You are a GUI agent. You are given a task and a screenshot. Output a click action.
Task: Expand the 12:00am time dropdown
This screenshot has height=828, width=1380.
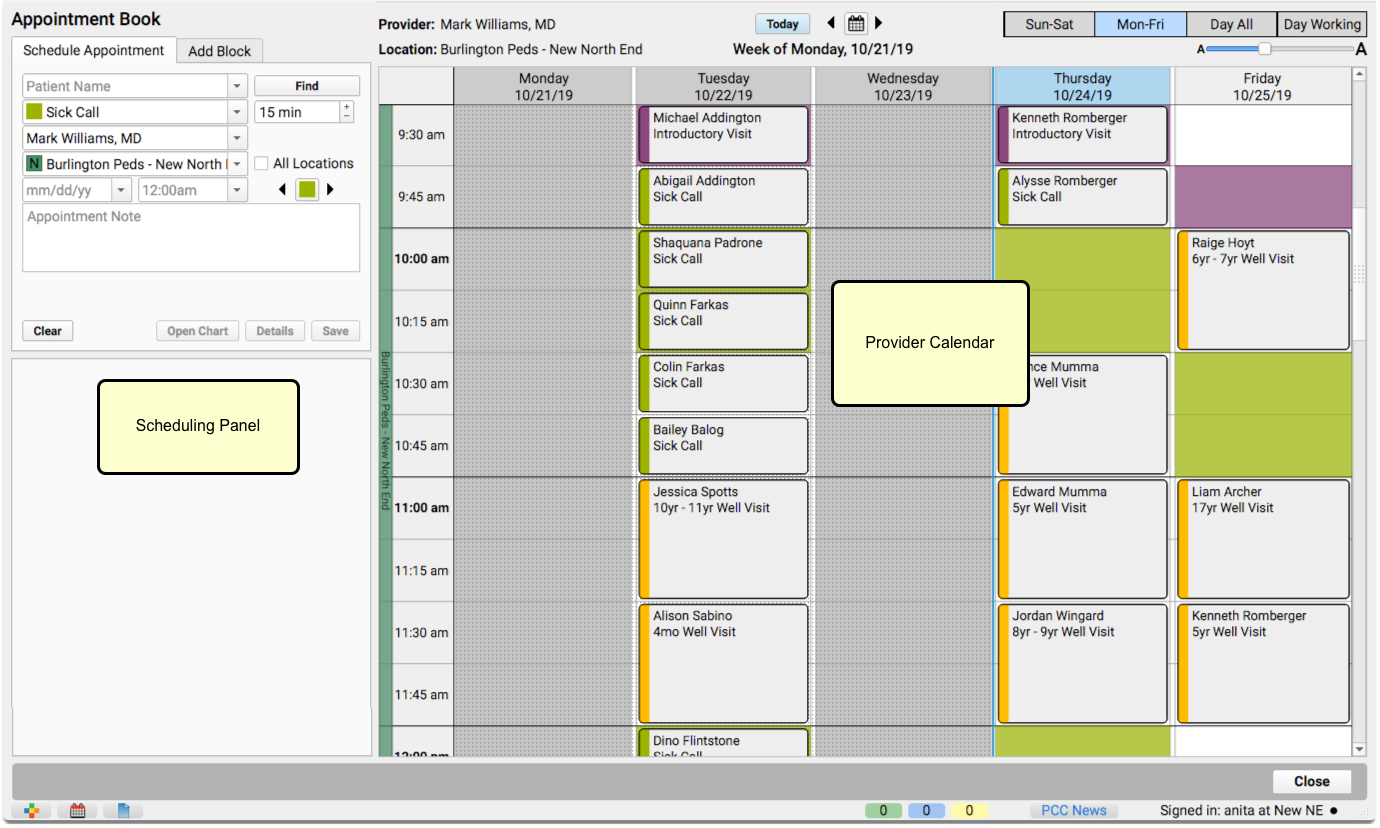tap(237, 190)
